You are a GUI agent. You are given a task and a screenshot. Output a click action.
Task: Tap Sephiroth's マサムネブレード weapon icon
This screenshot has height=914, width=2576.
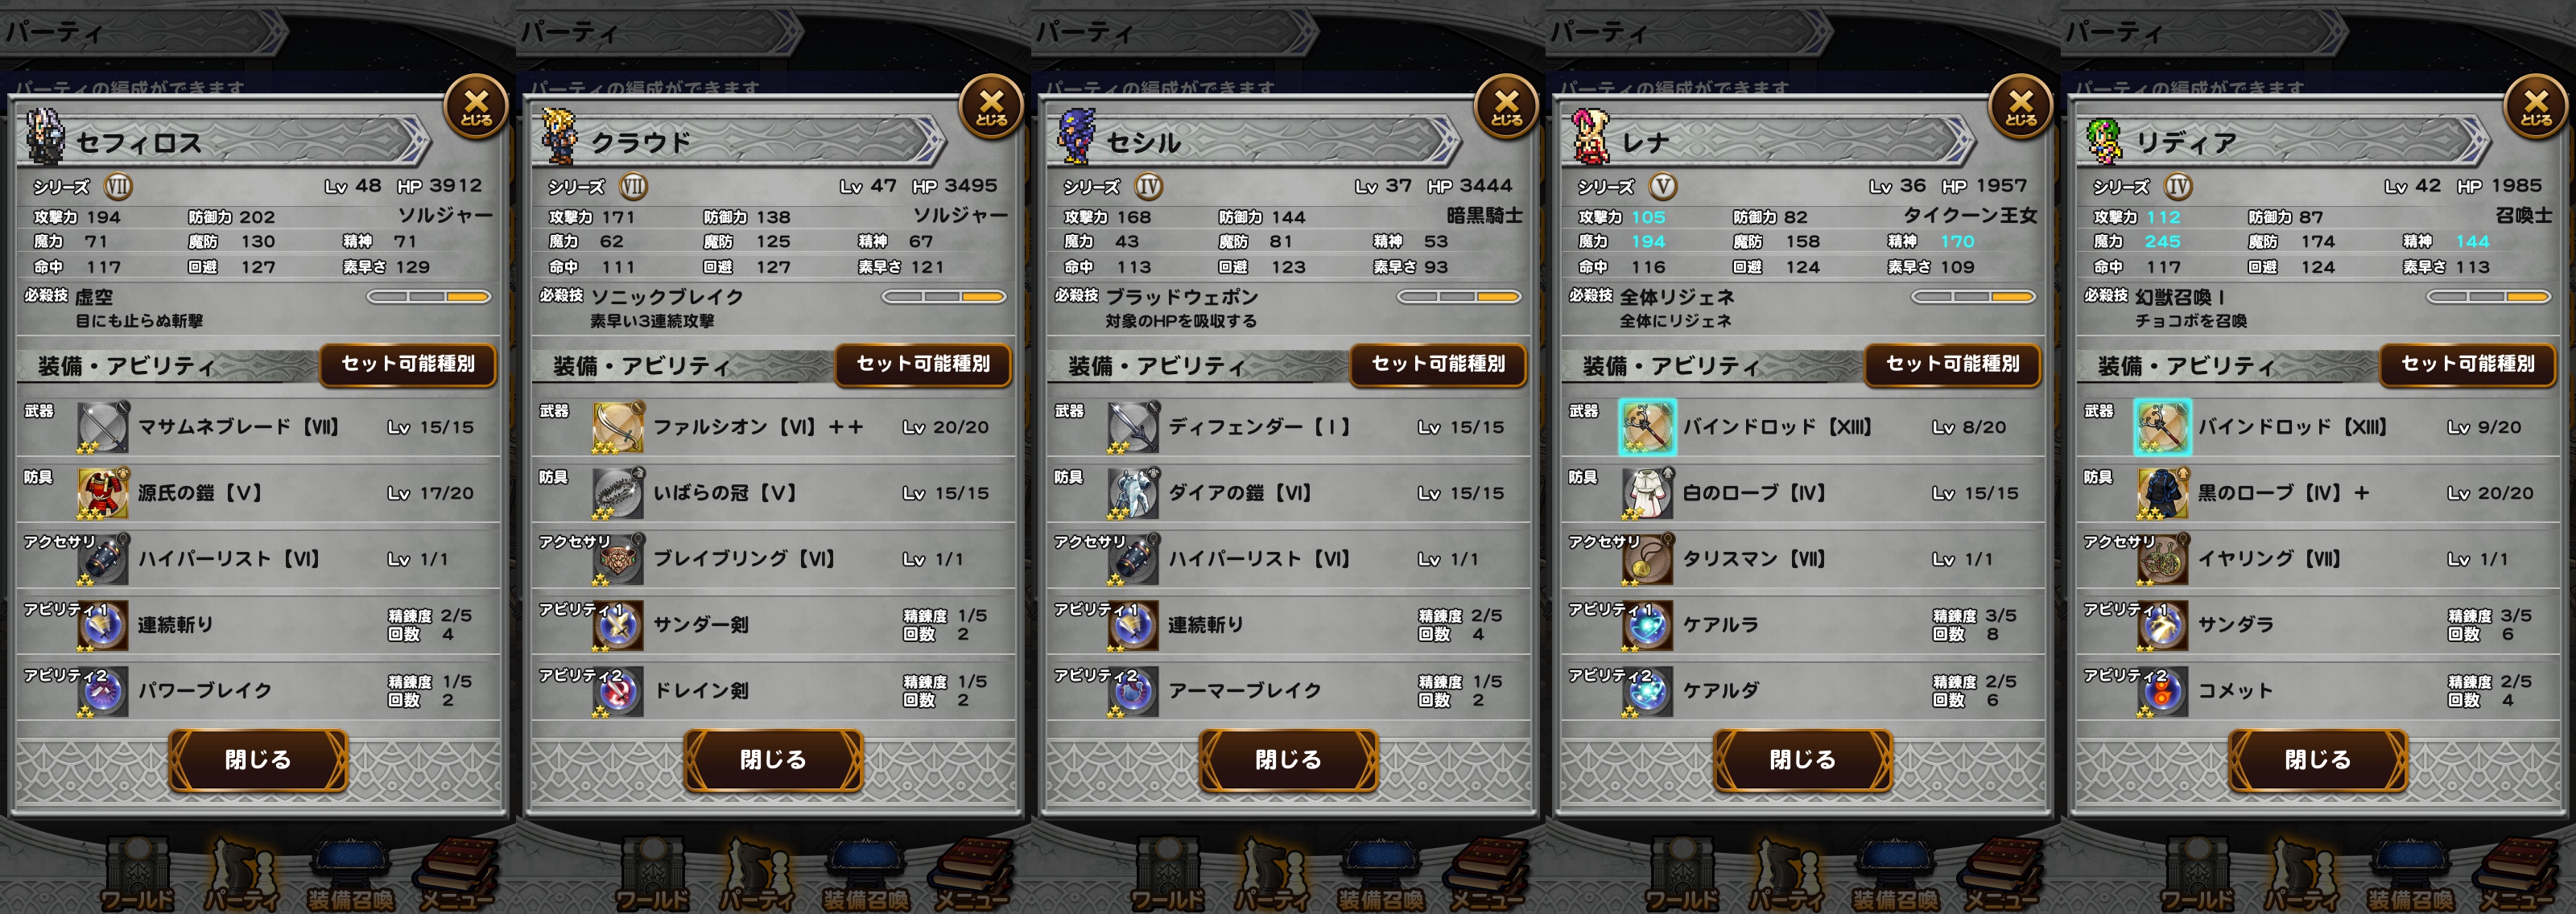tap(103, 427)
